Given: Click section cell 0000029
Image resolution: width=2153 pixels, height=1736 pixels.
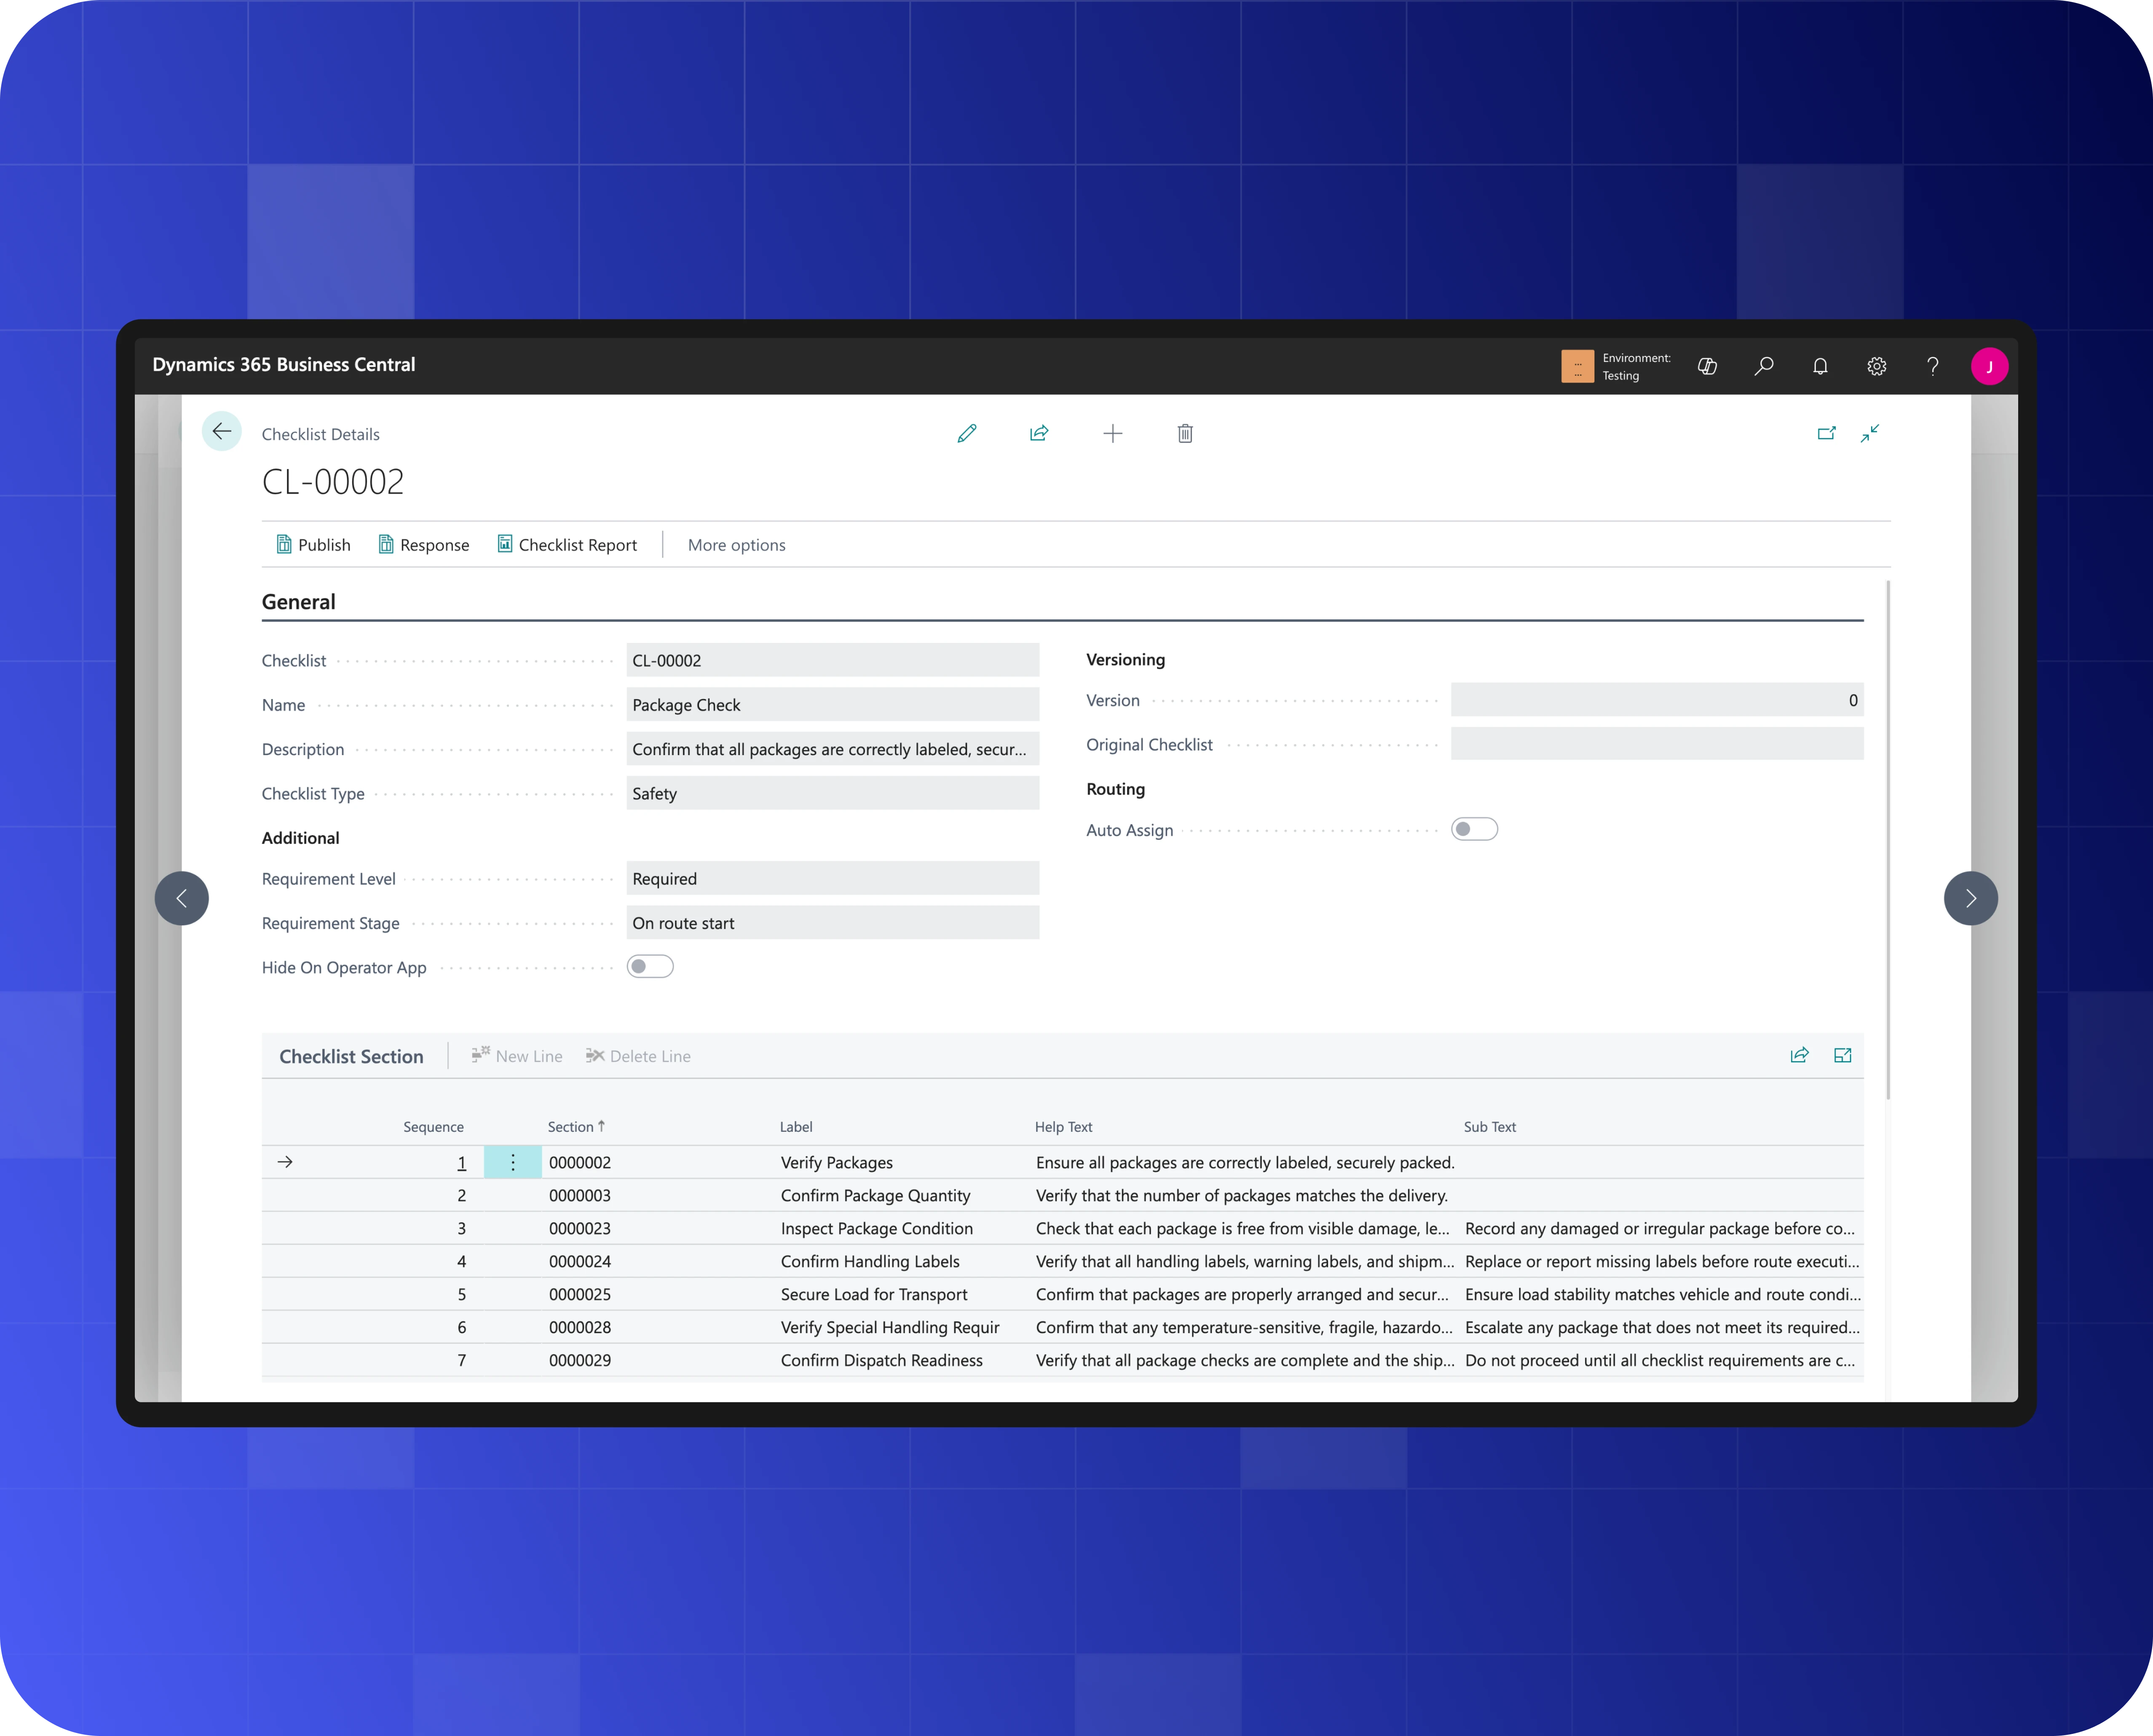Looking at the screenshot, I should (580, 1360).
